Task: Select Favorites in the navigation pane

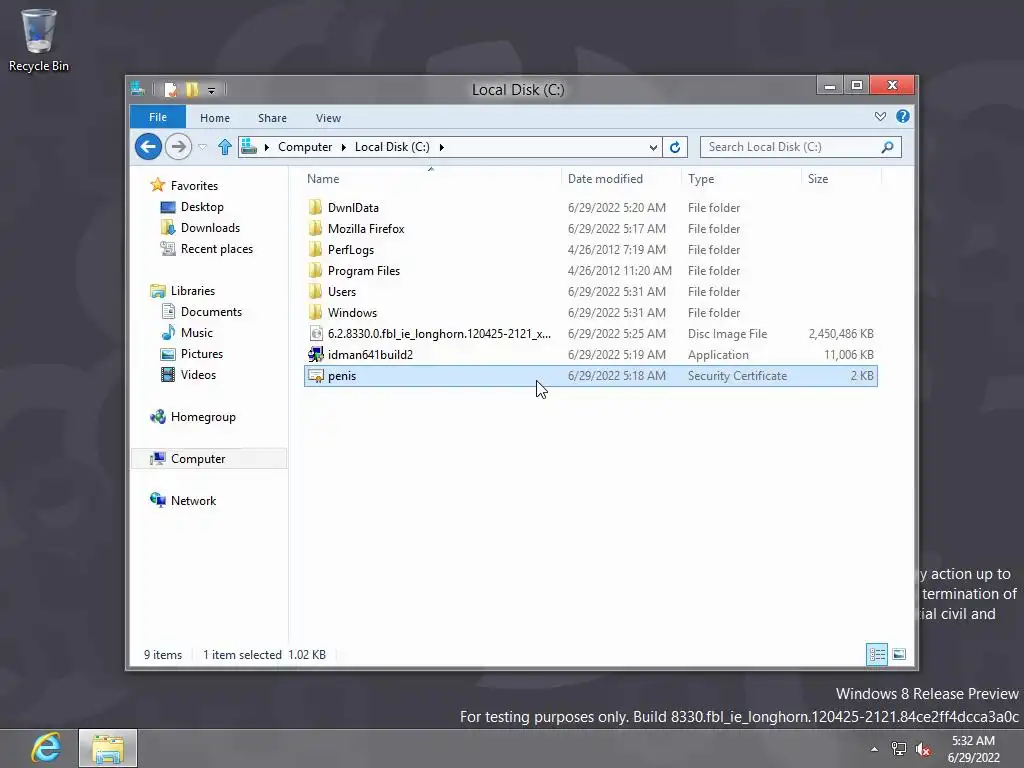Action: 194,185
